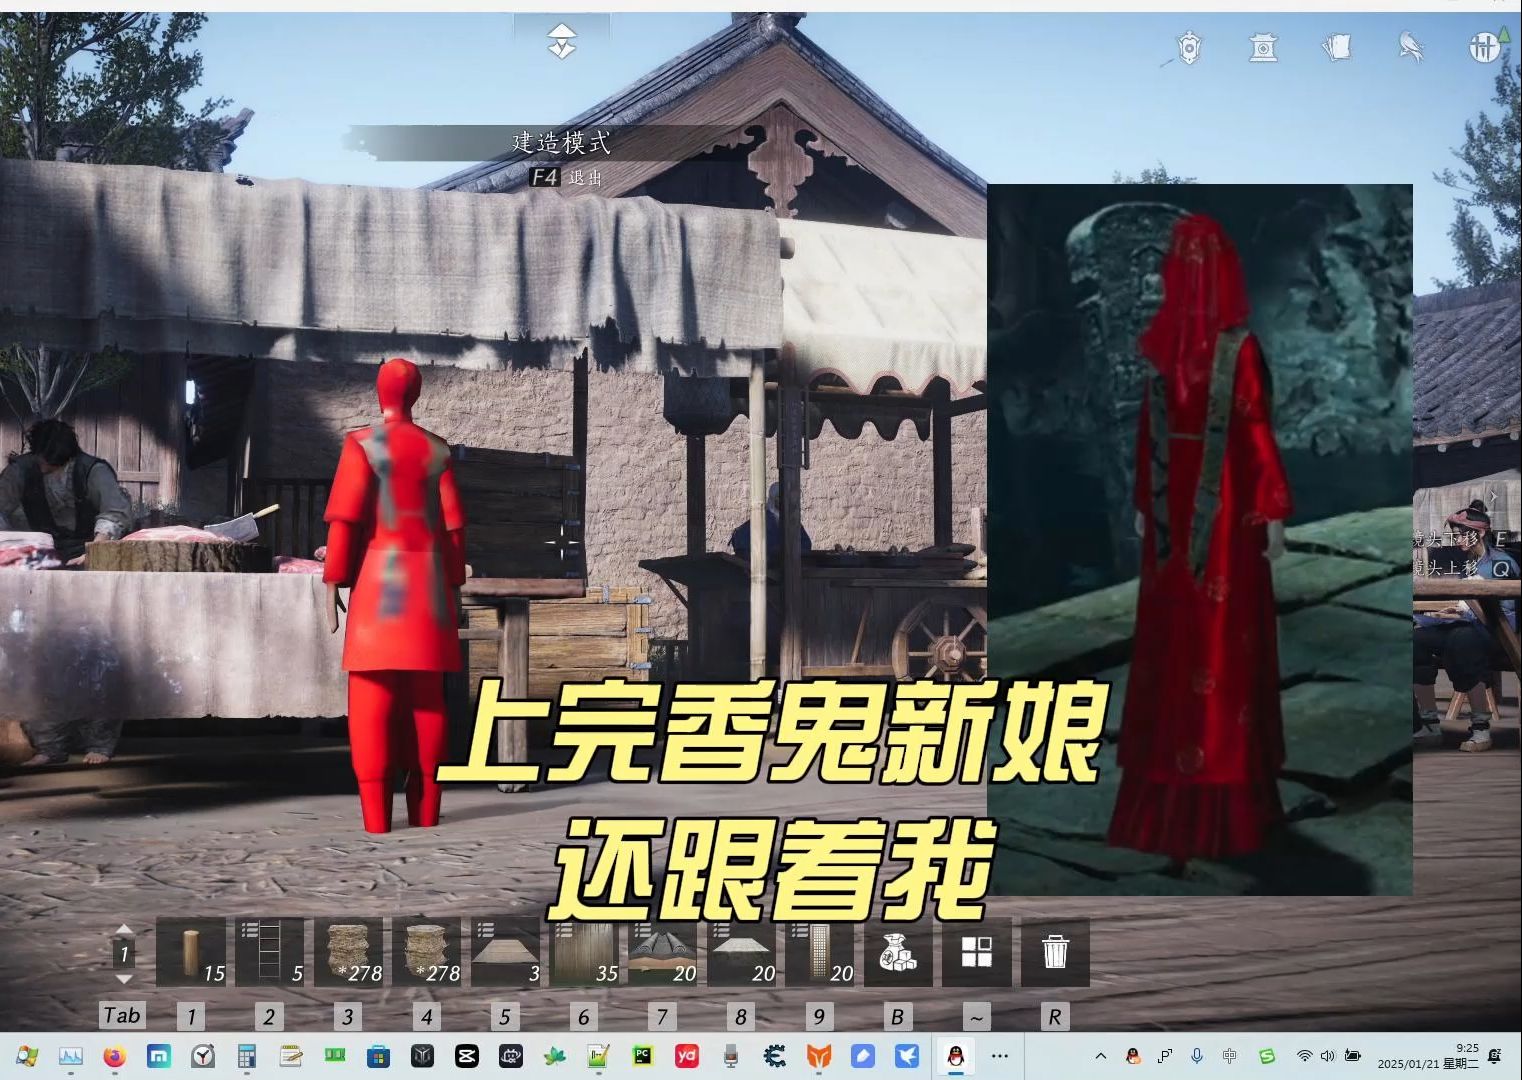Expand the system tray hidden icons chevron
Screen dimensions: 1522x1080
[x=1101, y=1056]
